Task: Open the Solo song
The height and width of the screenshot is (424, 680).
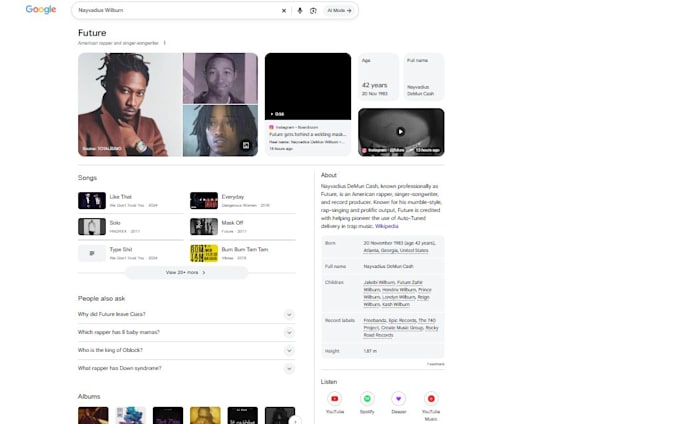Action: tap(131, 227)
